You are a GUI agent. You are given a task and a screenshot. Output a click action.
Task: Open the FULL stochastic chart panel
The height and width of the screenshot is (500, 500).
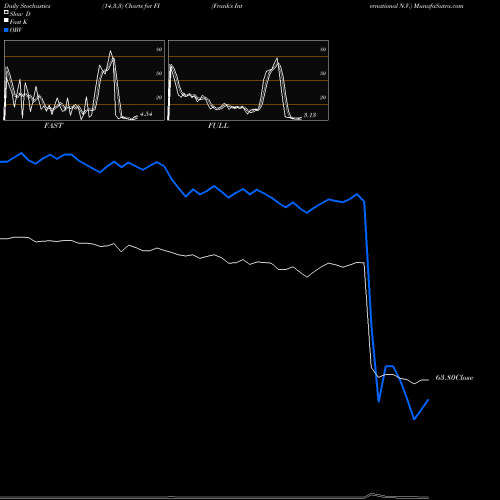(248, 80)
